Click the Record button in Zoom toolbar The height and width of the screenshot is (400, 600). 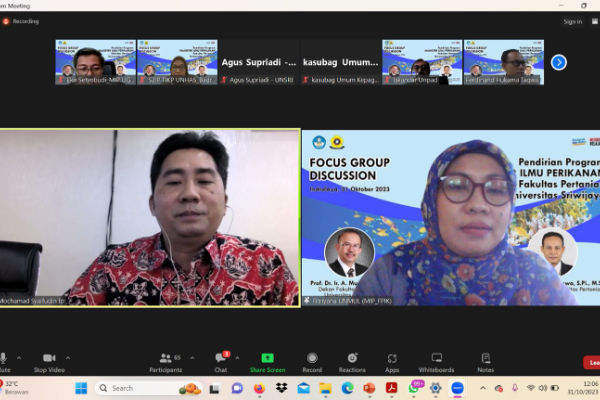(312, 362)
